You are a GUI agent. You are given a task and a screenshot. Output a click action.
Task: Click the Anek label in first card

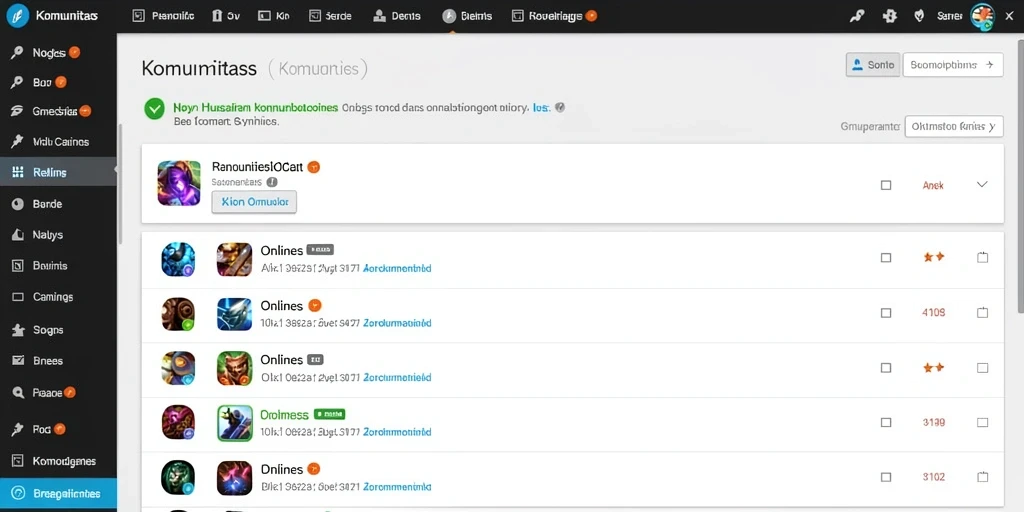click(933, 185)
